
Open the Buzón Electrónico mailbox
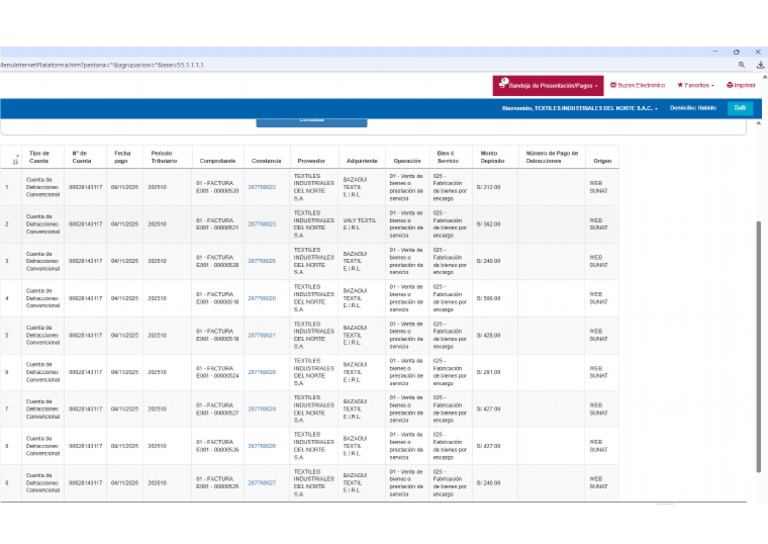[x=637, y=85]
